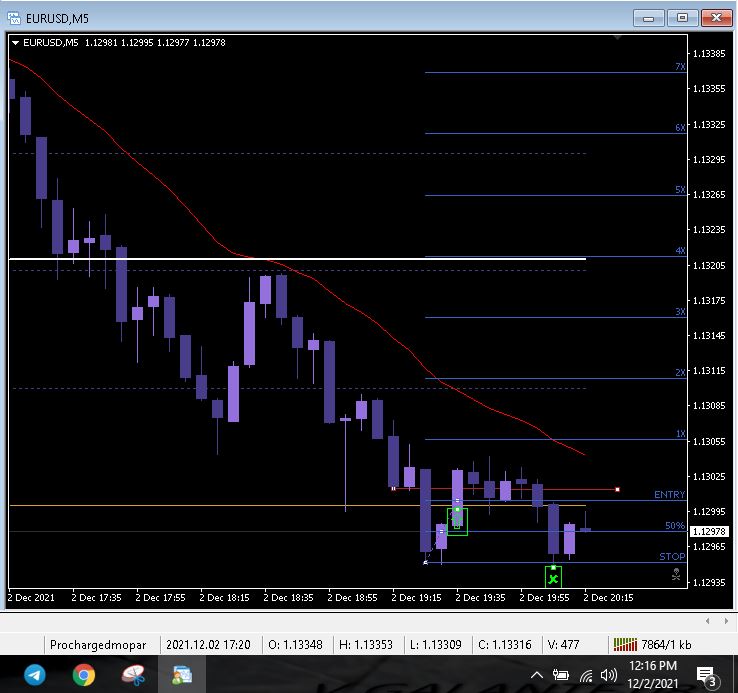This screenshot has height=693, width=738.
Task: Click the ENTRY level label
Action: 669,494
